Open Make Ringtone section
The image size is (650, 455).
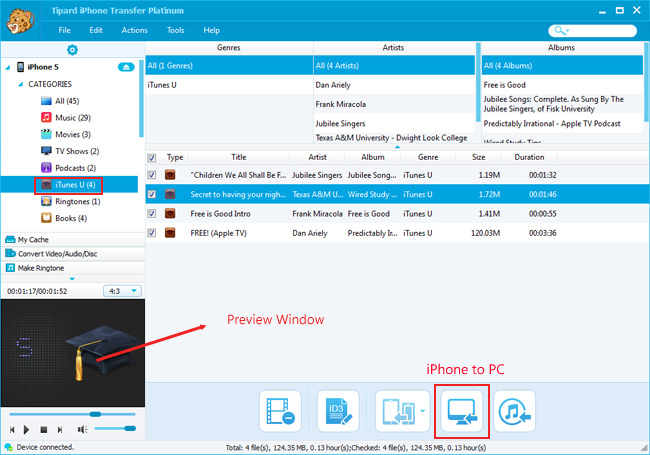point(73,268)
